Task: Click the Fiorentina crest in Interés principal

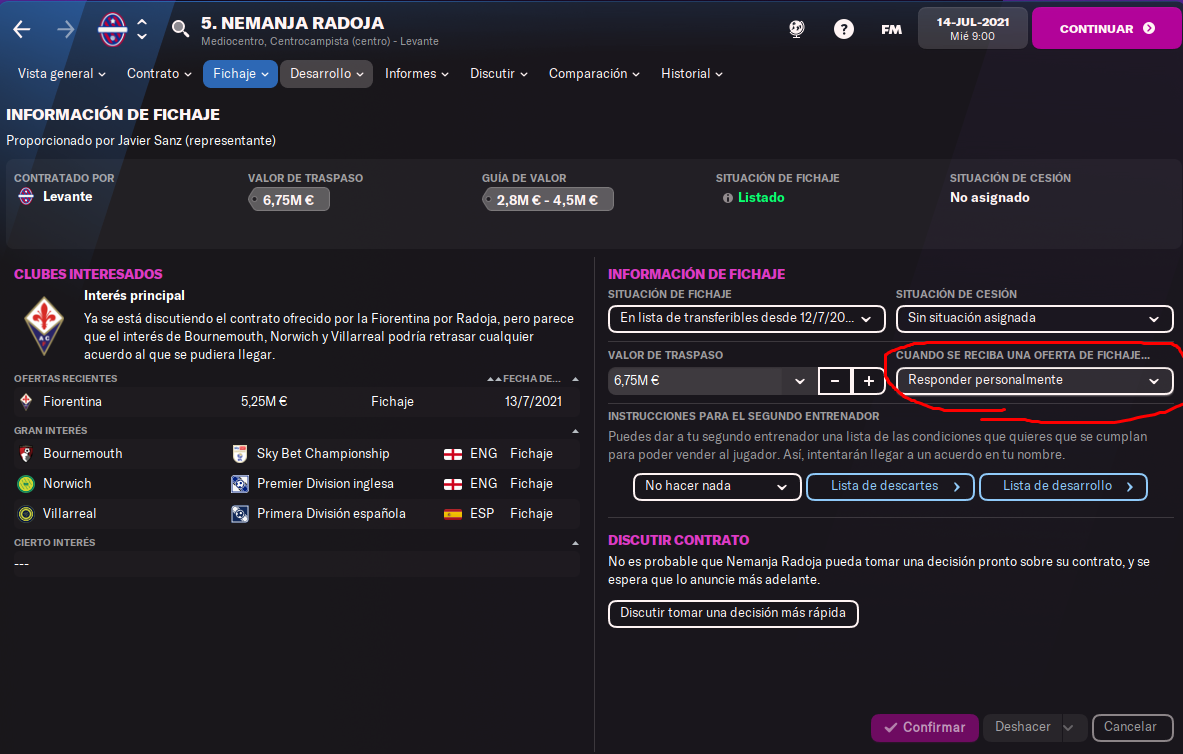Action: click(44, 325)
